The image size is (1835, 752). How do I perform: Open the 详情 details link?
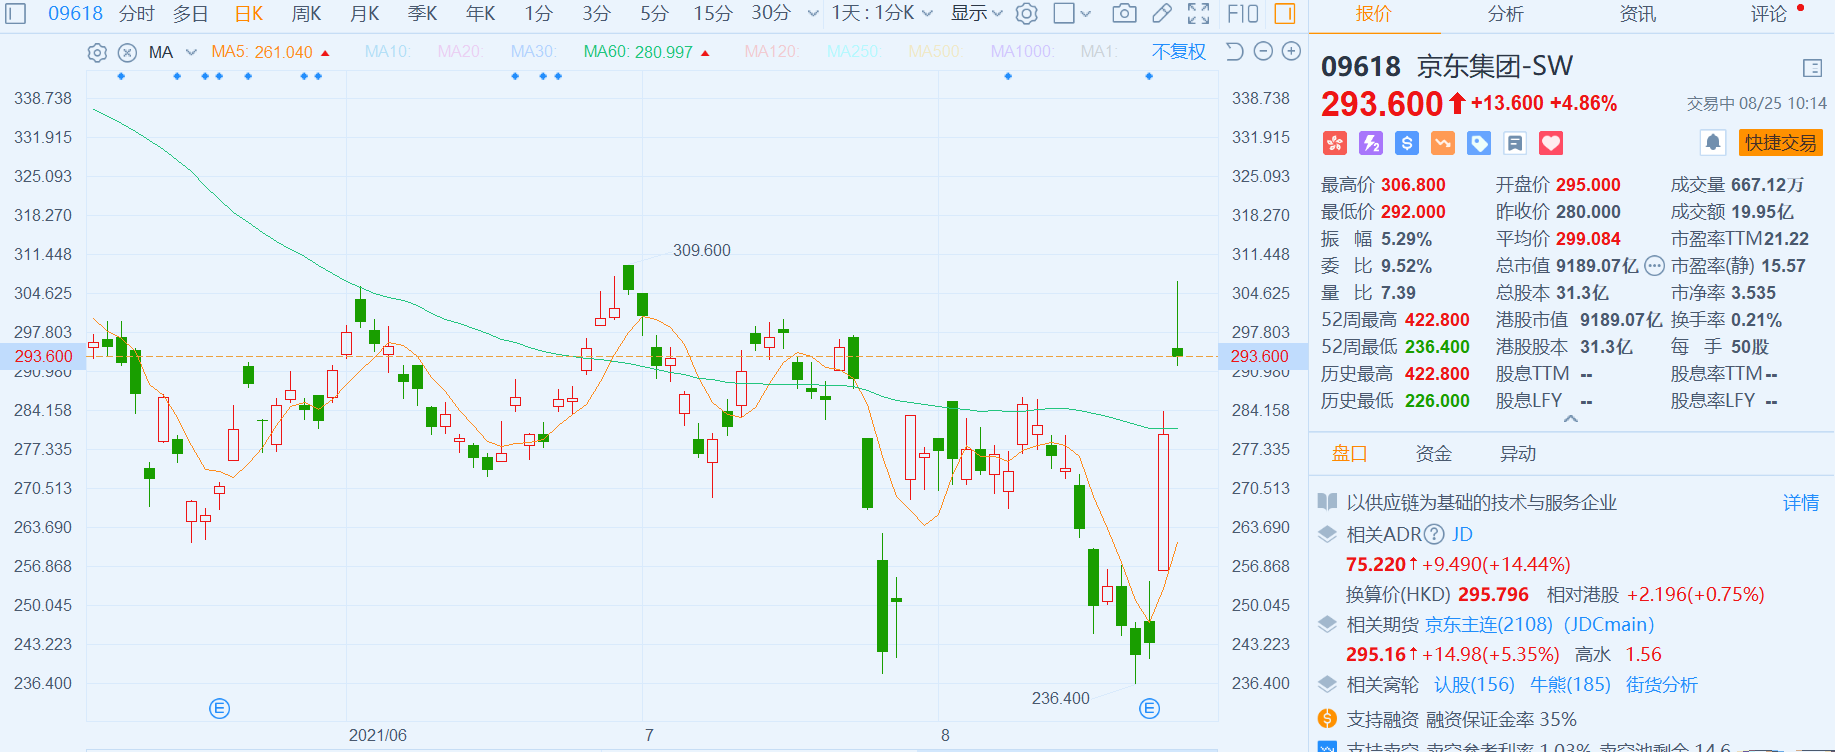1801,503
